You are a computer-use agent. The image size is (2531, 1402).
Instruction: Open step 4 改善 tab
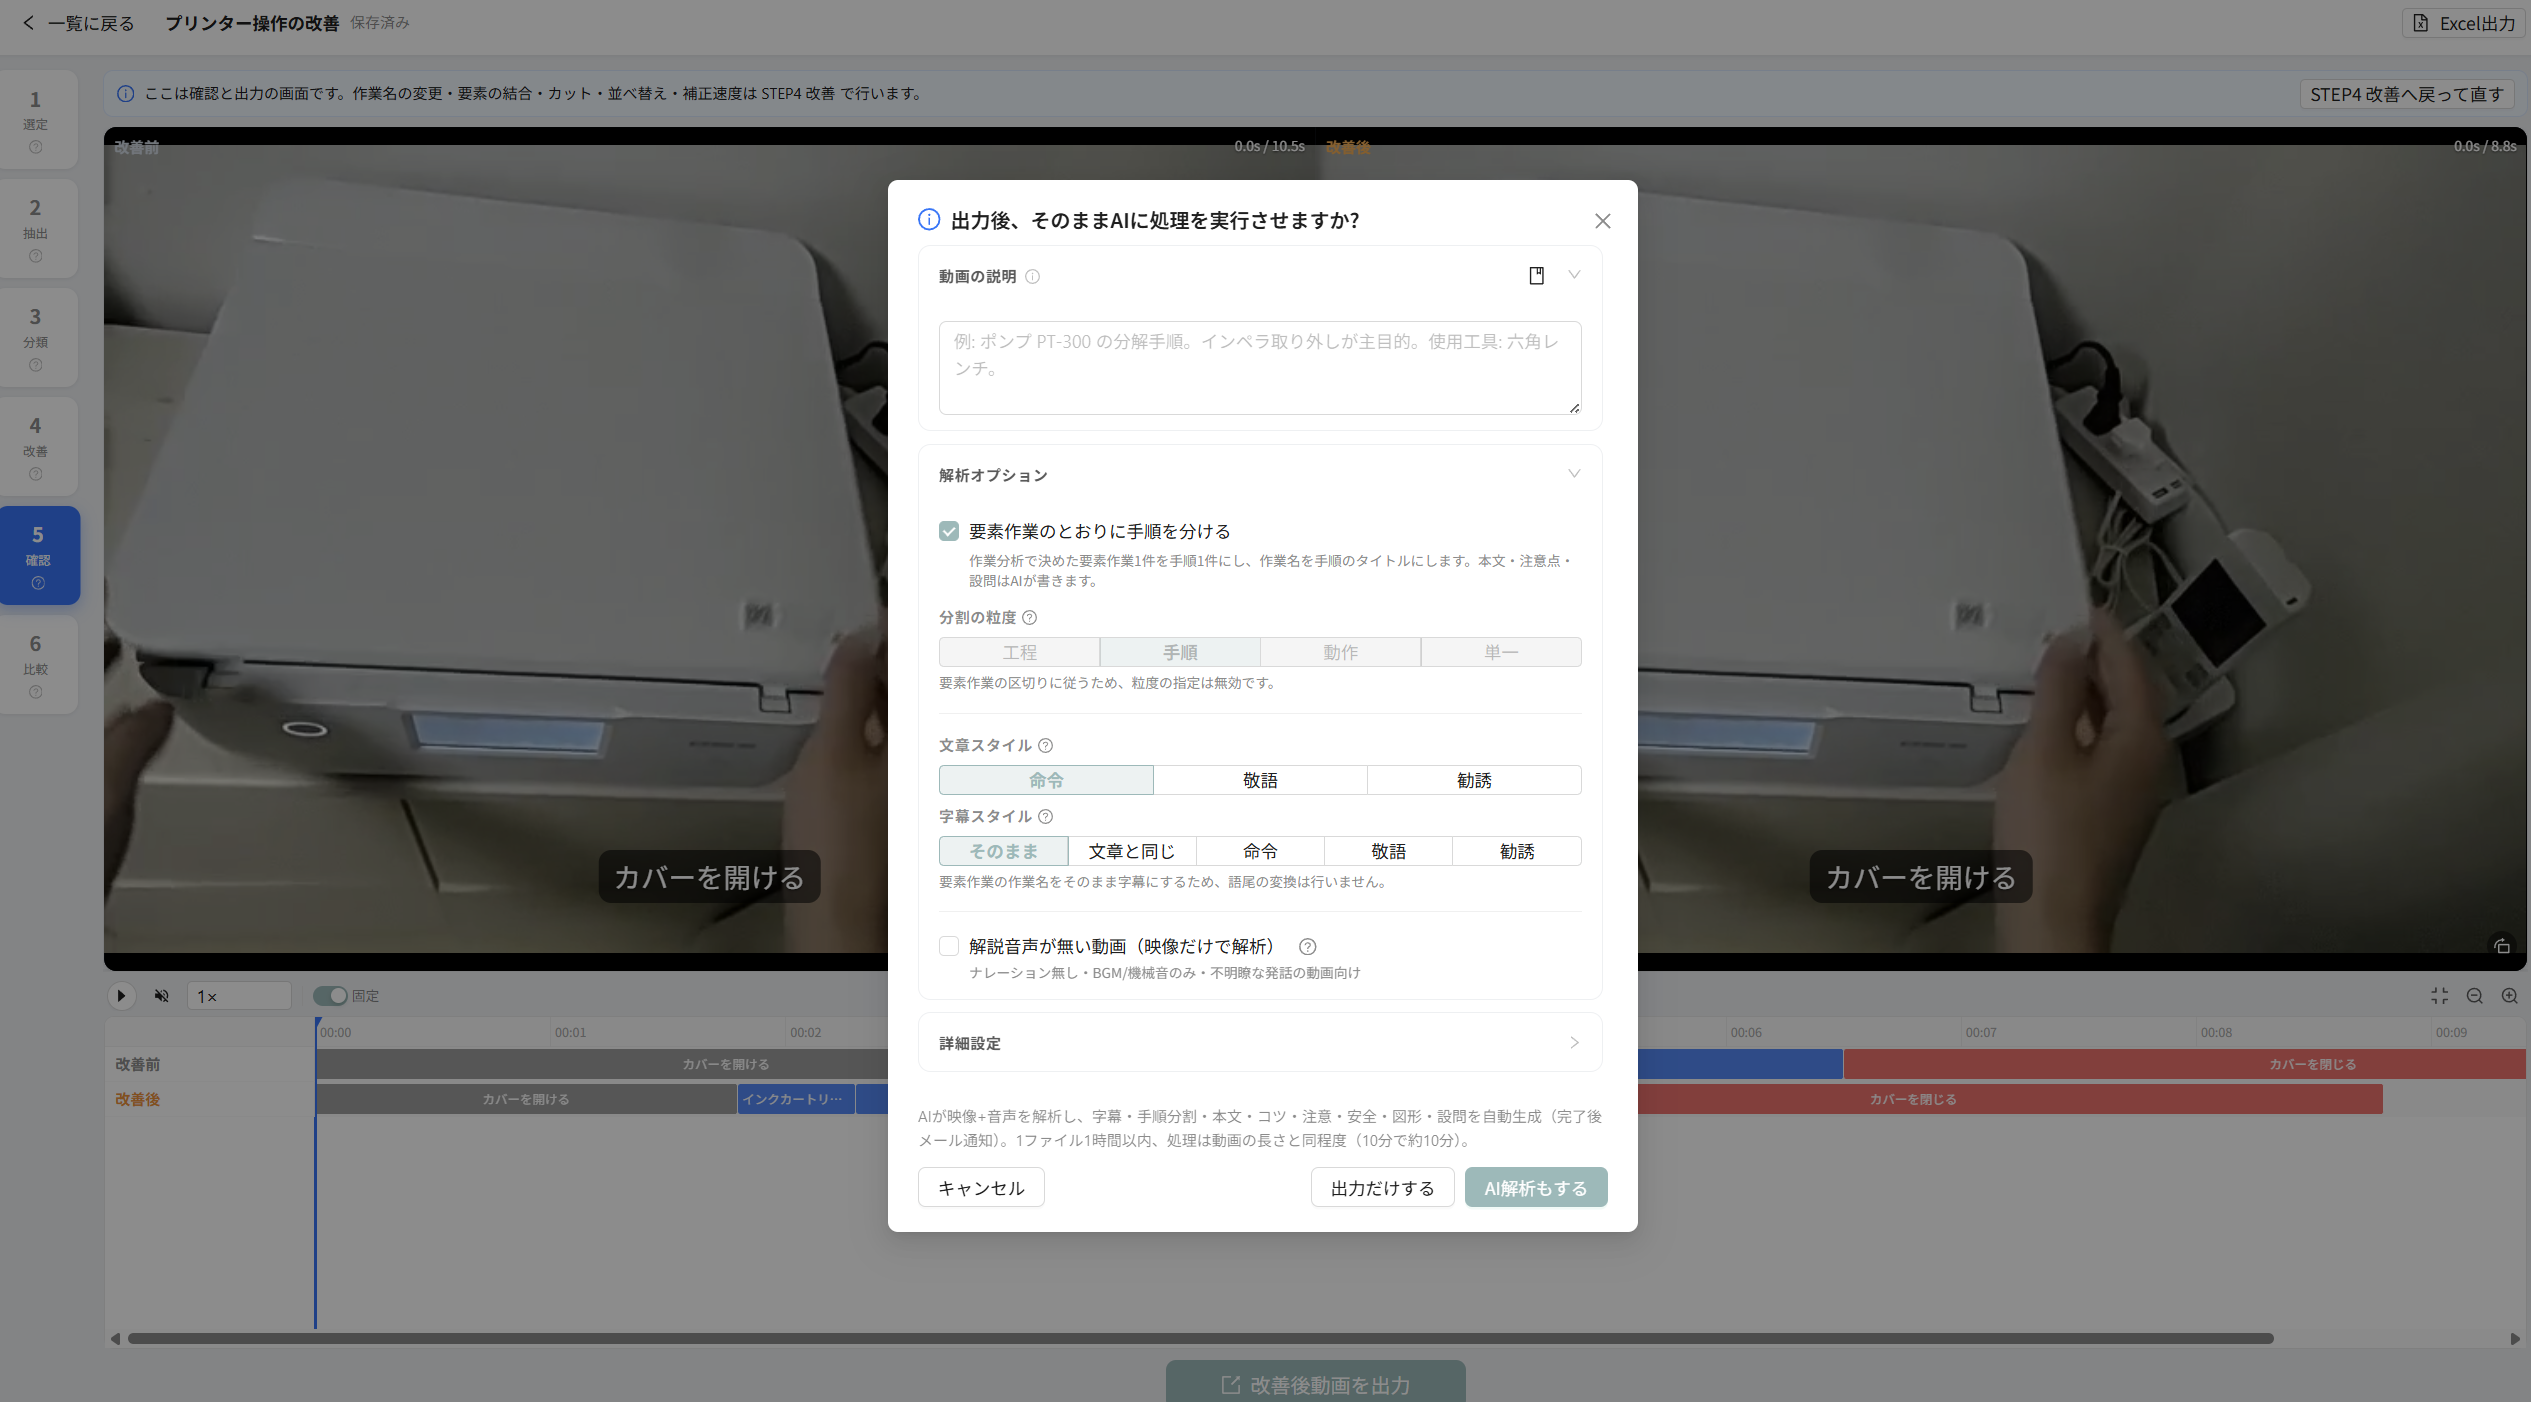(37, 446)
